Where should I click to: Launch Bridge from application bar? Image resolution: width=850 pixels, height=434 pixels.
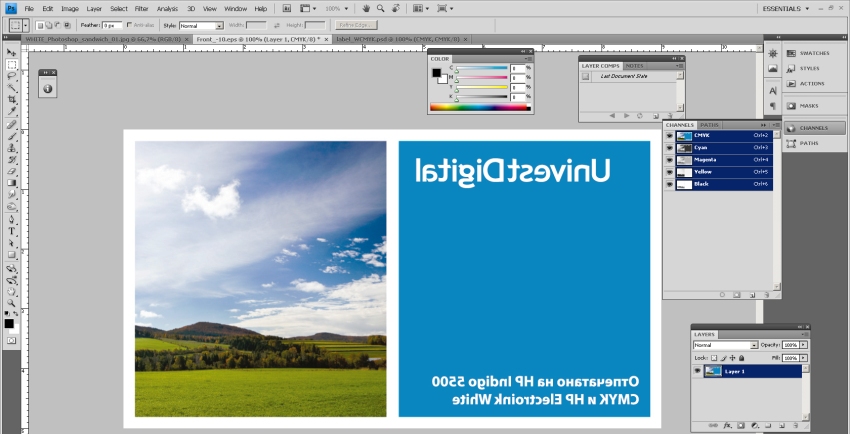[x=287, y=9]
